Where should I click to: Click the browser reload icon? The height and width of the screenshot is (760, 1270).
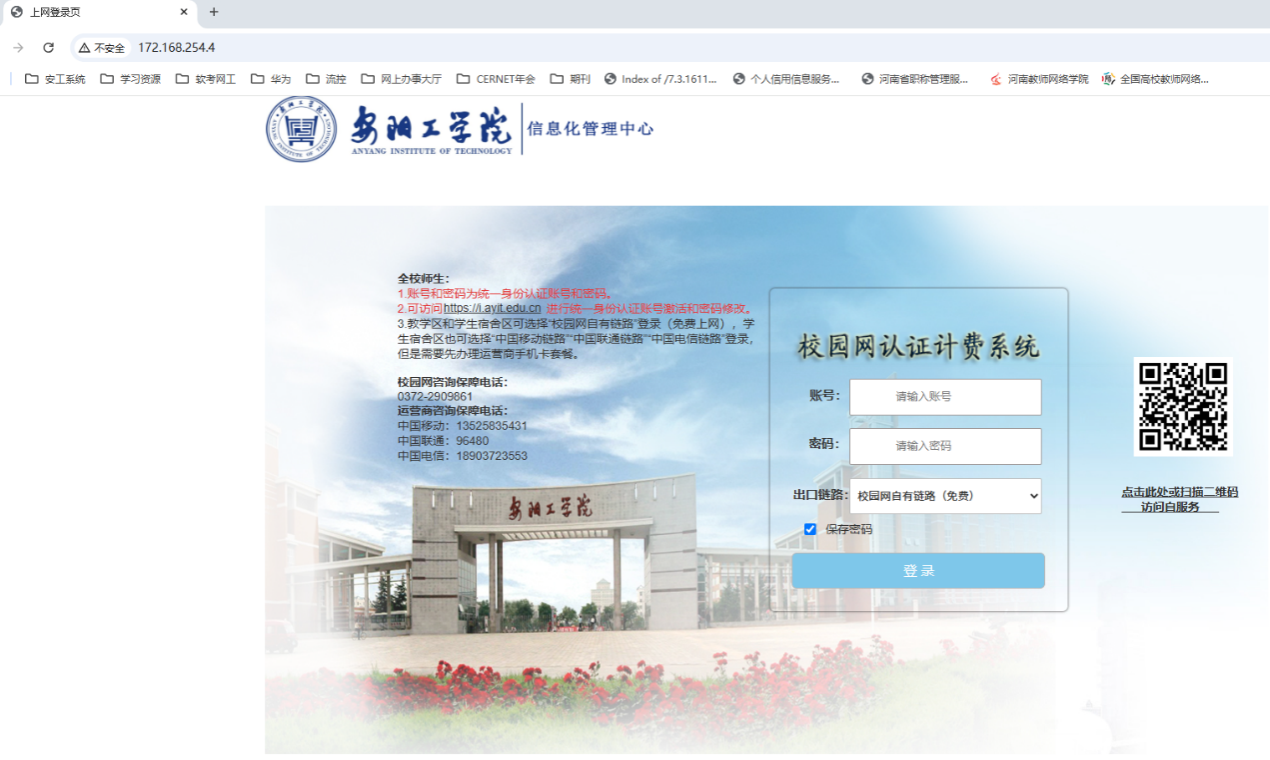click(48, 48)
